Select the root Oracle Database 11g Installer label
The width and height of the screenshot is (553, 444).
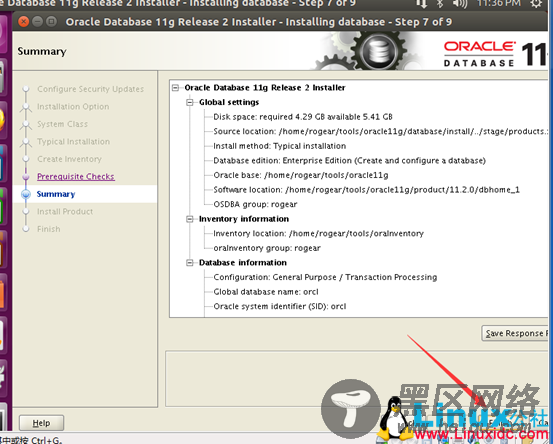click(265, 87)
